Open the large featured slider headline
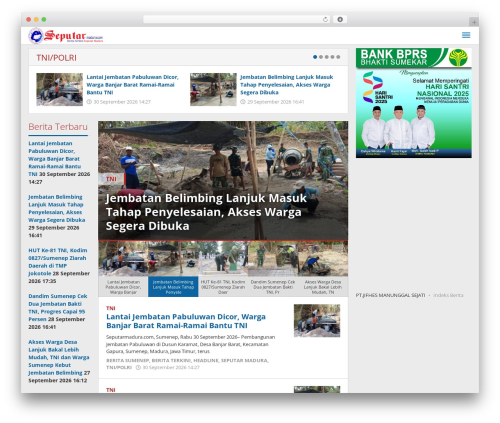Viewport: 500px width, 423px height. [x=206, y=212]
